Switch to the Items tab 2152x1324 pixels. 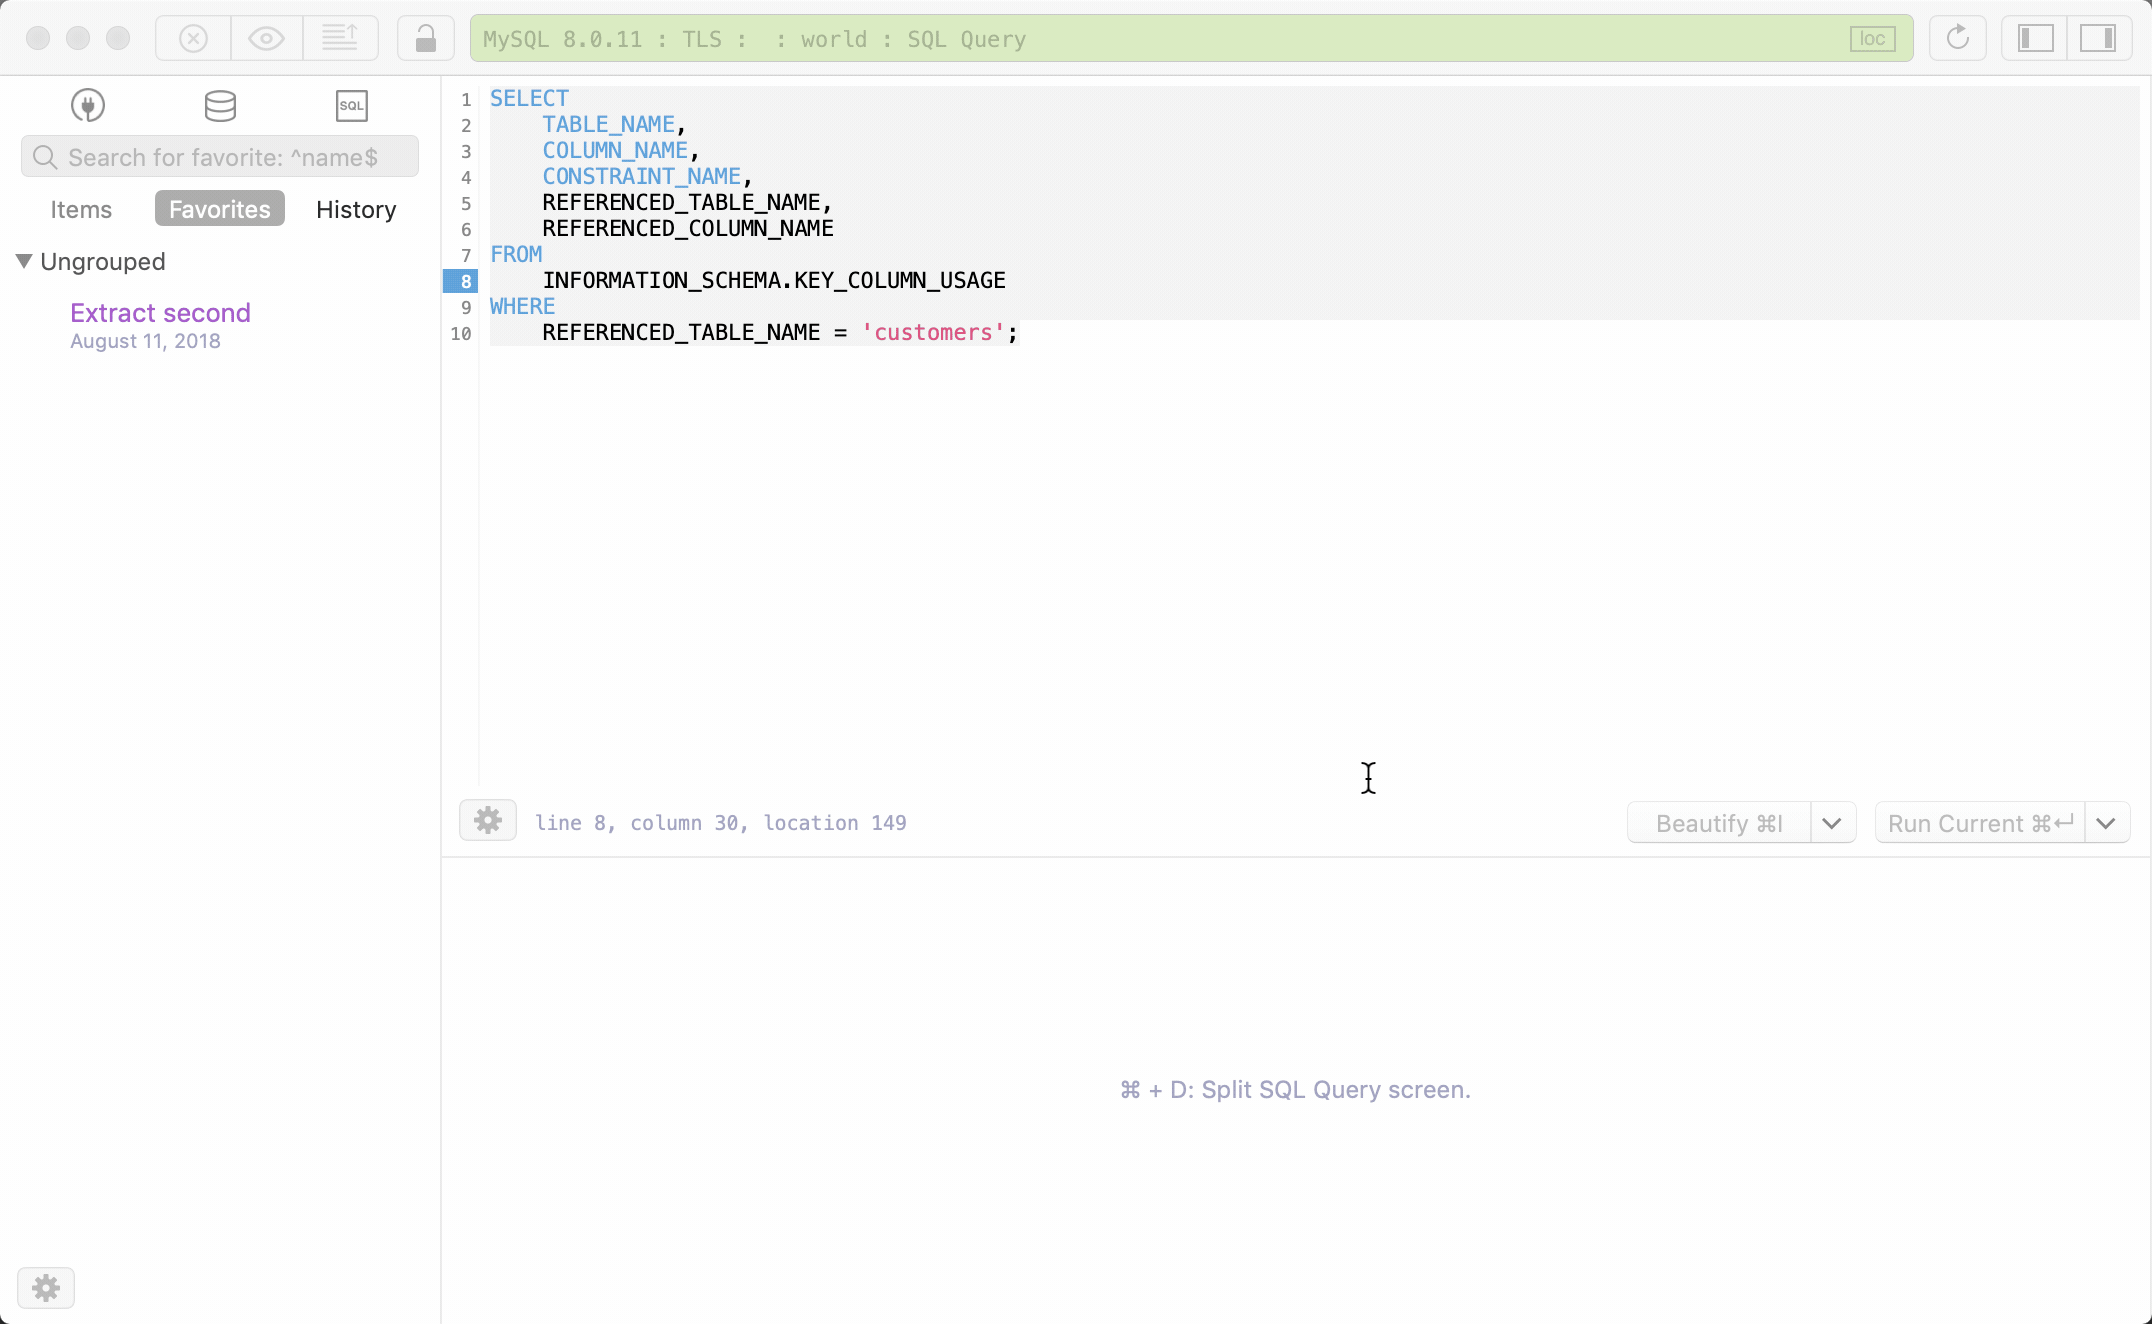click(x=81, y=209)
